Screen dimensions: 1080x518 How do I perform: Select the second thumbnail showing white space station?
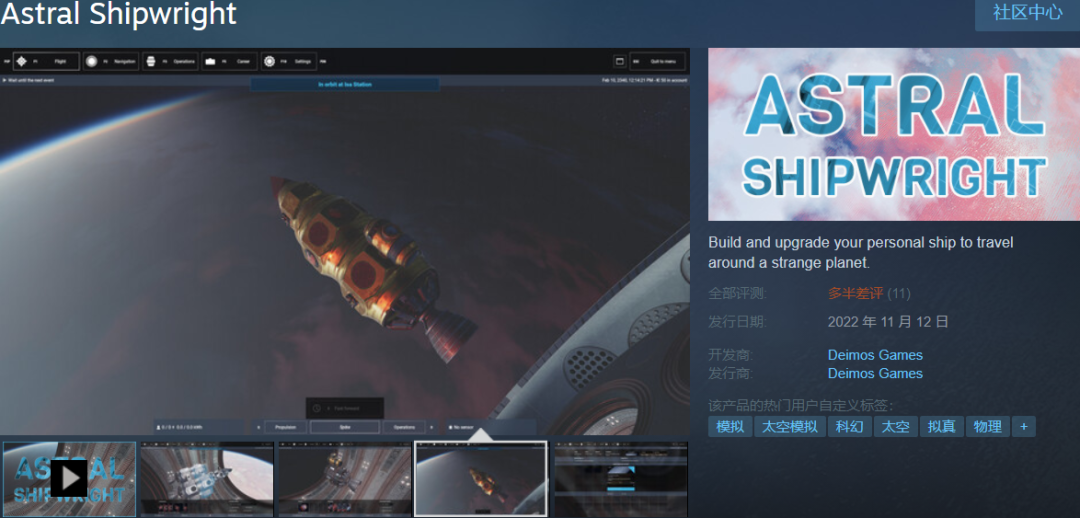tap(207, 479)
